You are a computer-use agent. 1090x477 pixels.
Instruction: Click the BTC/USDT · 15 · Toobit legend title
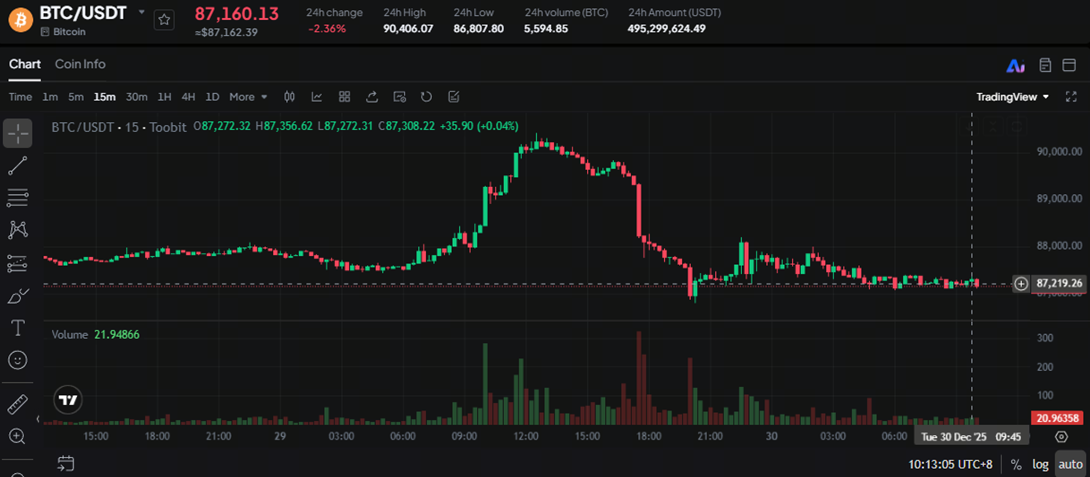(x=120, y=127)
